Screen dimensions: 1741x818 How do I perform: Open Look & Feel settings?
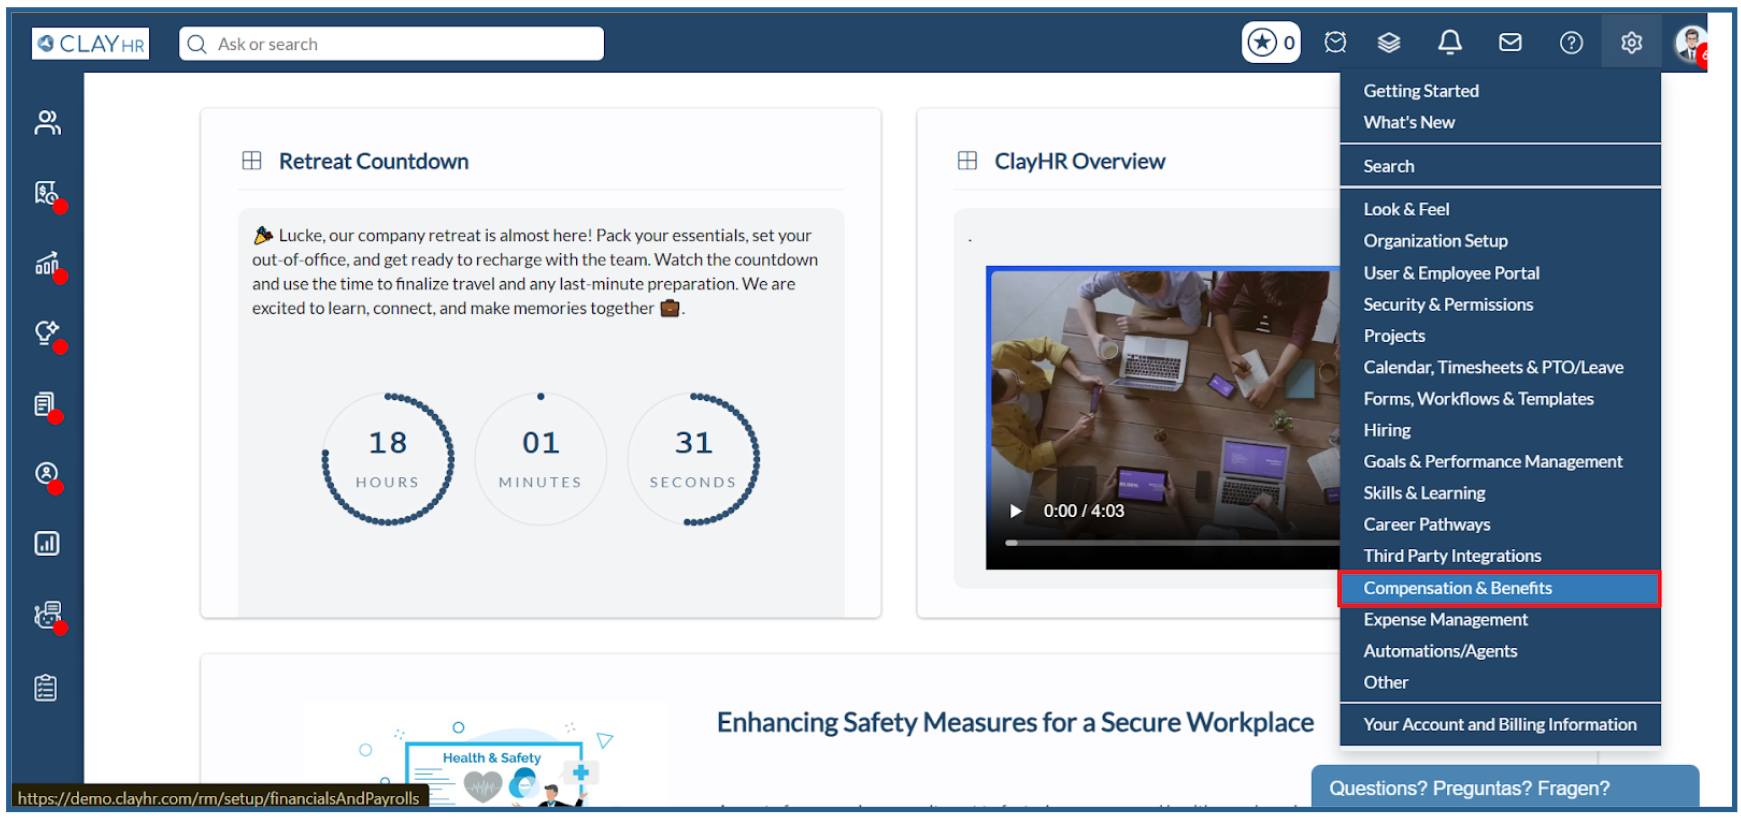tap(1406, 209)
